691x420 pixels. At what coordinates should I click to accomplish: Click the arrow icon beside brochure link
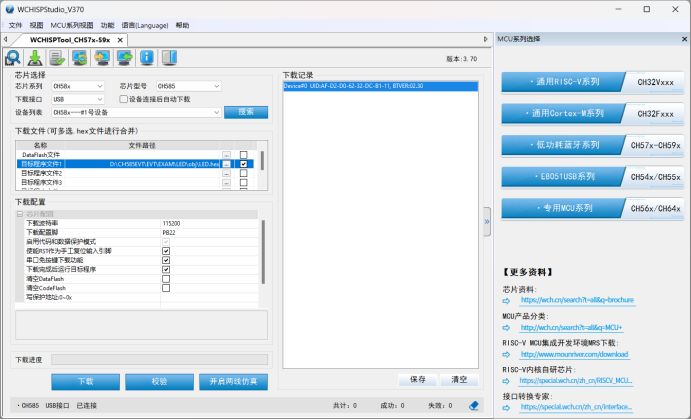pyautogui.click(x=506, y=301)
